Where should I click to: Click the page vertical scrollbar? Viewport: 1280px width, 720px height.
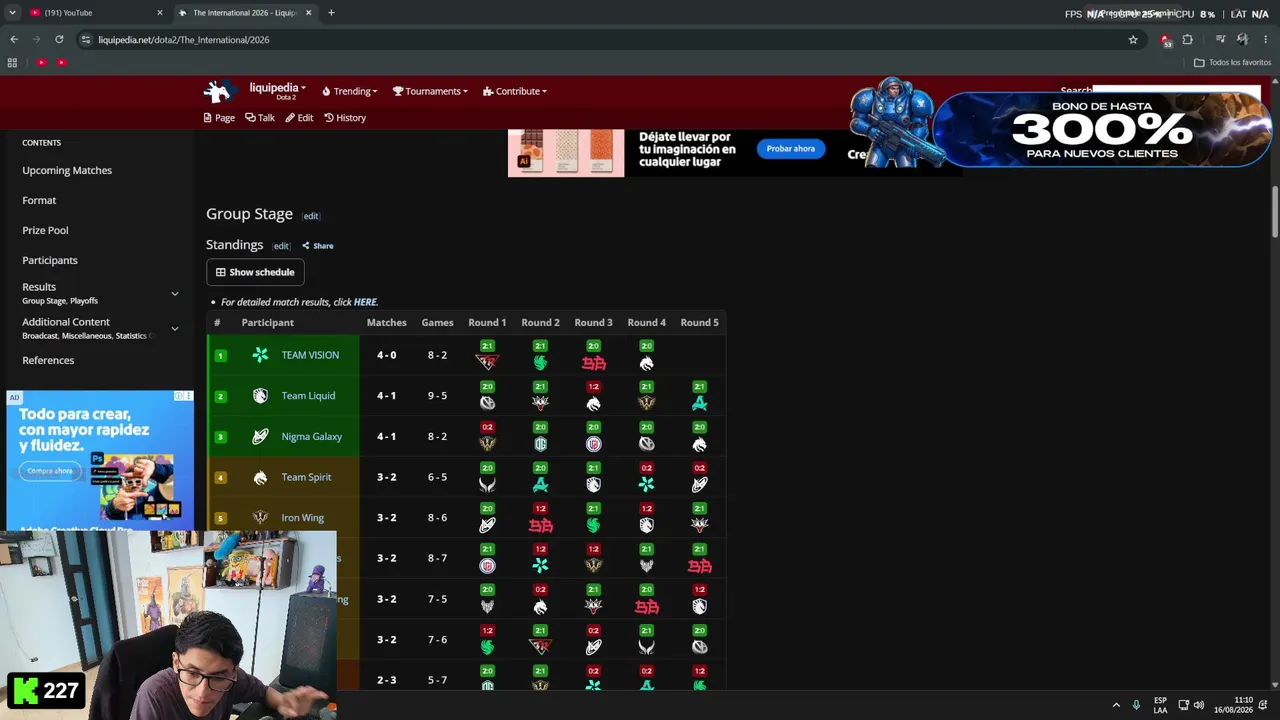(x=1274, y=210)
